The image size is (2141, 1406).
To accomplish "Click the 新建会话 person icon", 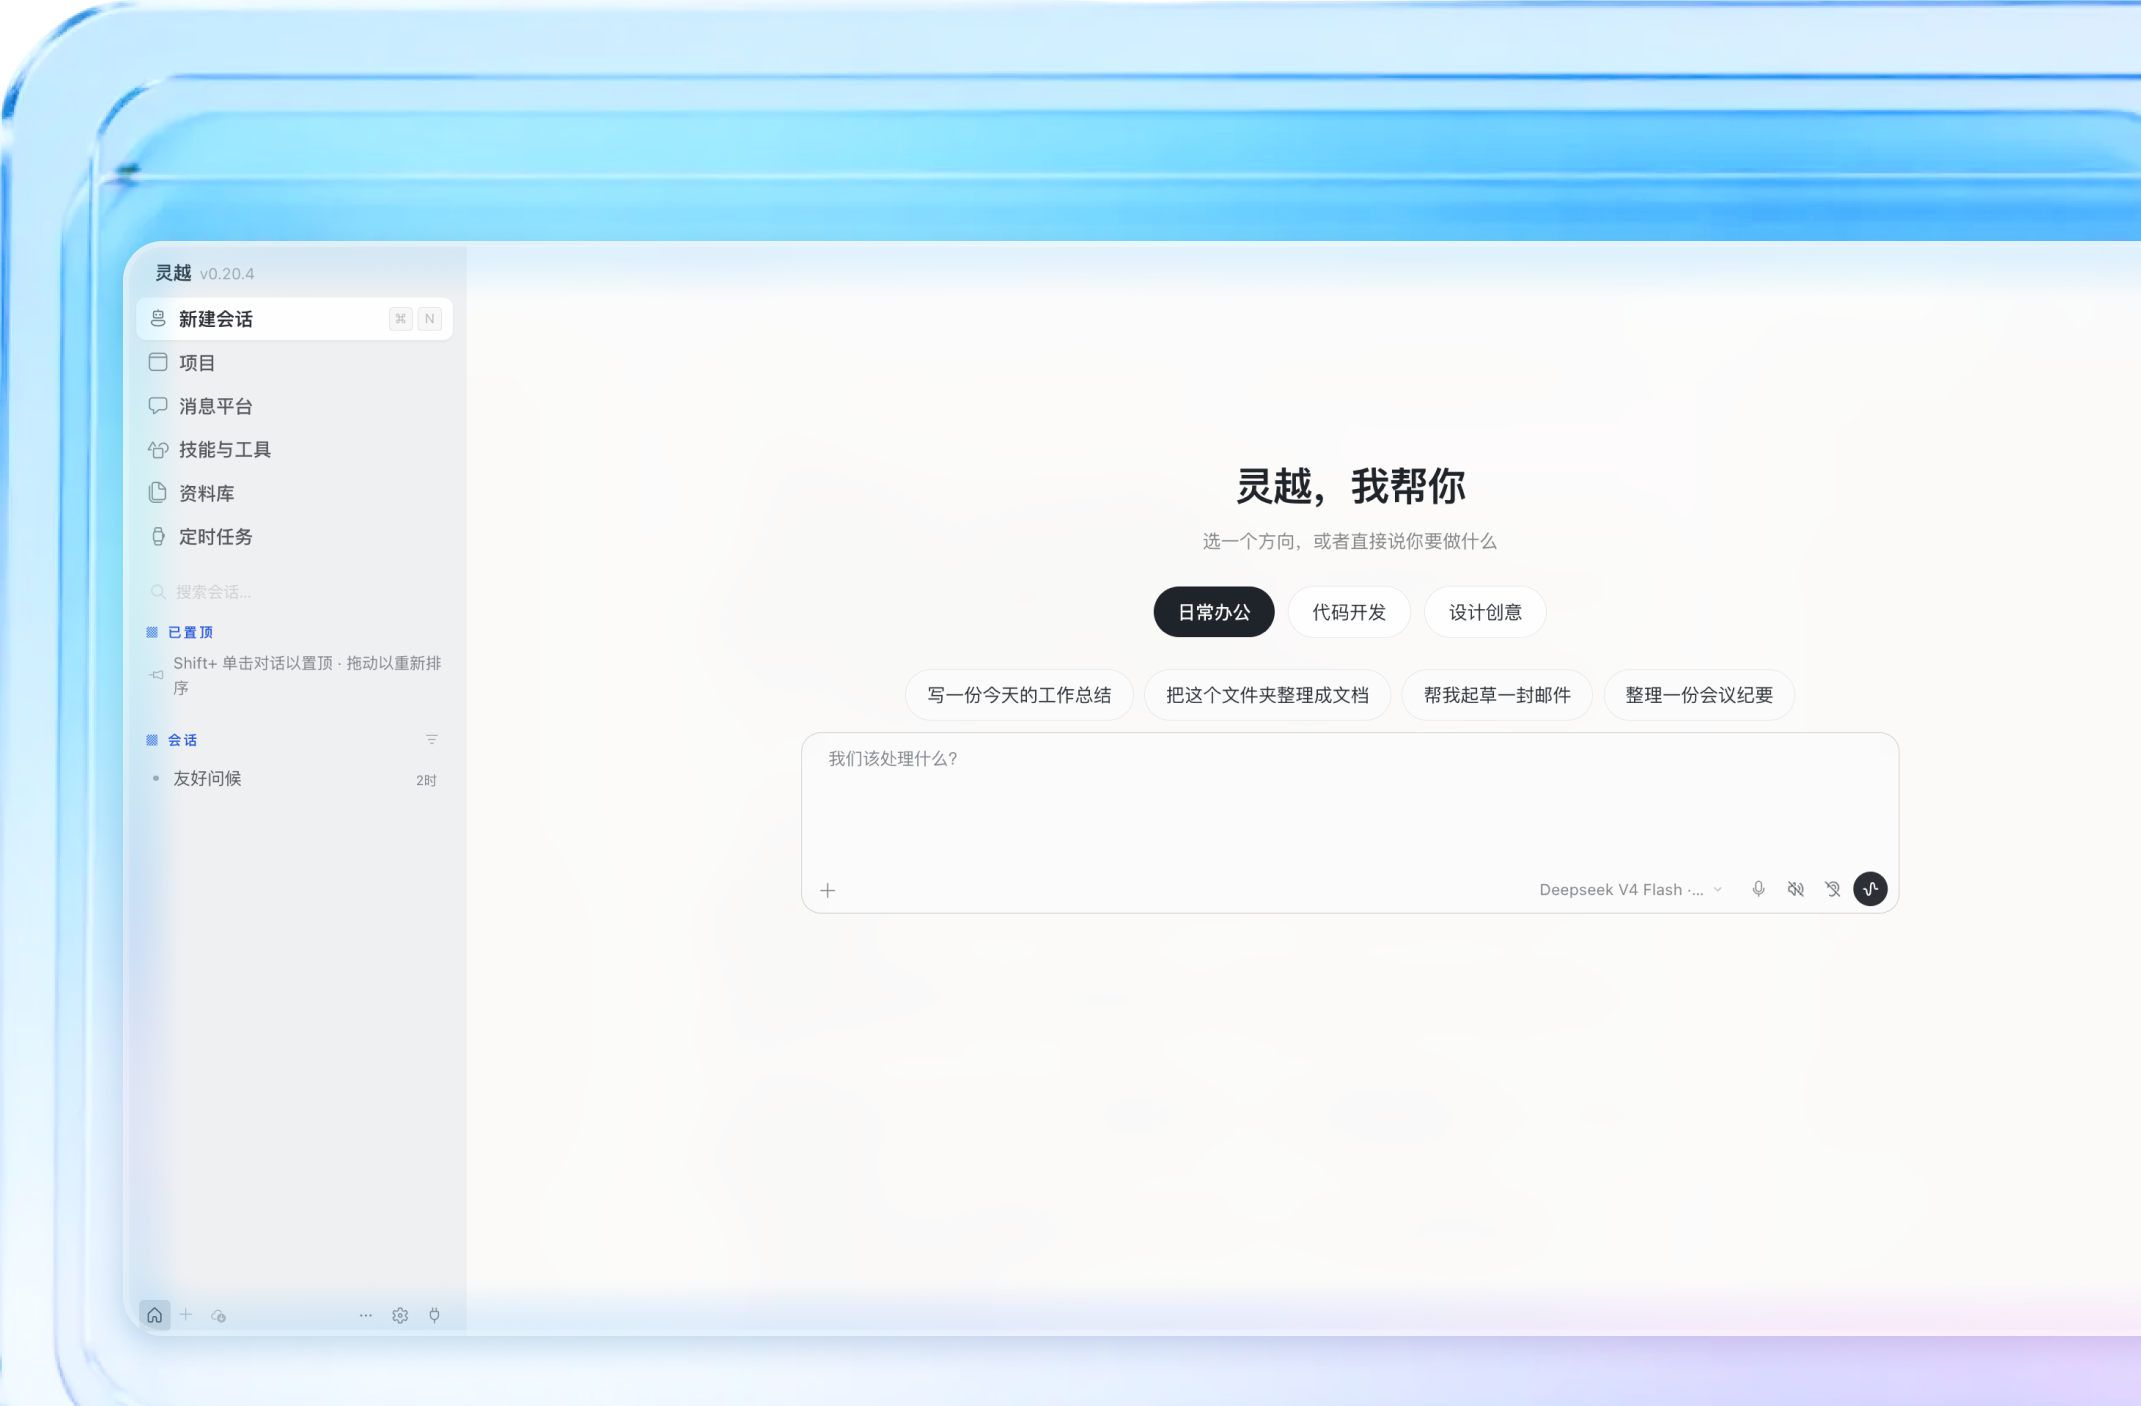I will (x=158, y=319).
